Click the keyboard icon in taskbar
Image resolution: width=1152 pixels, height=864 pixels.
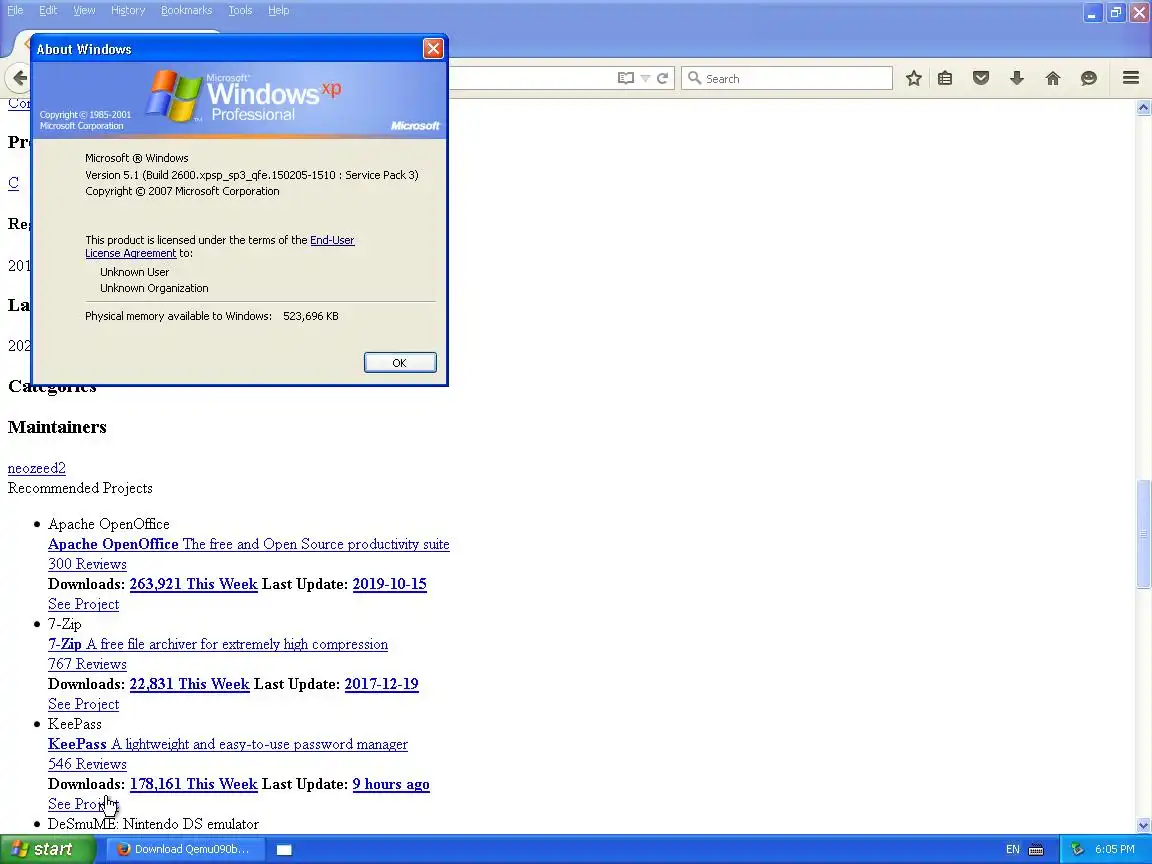coord(1036,849)
